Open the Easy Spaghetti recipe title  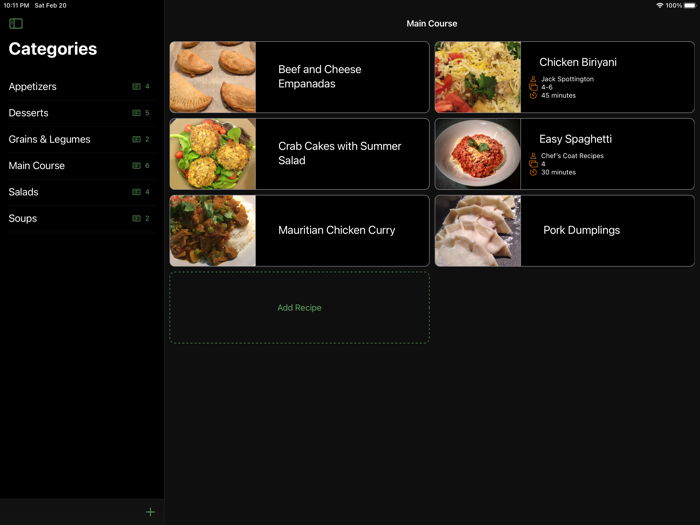point(575,139)
